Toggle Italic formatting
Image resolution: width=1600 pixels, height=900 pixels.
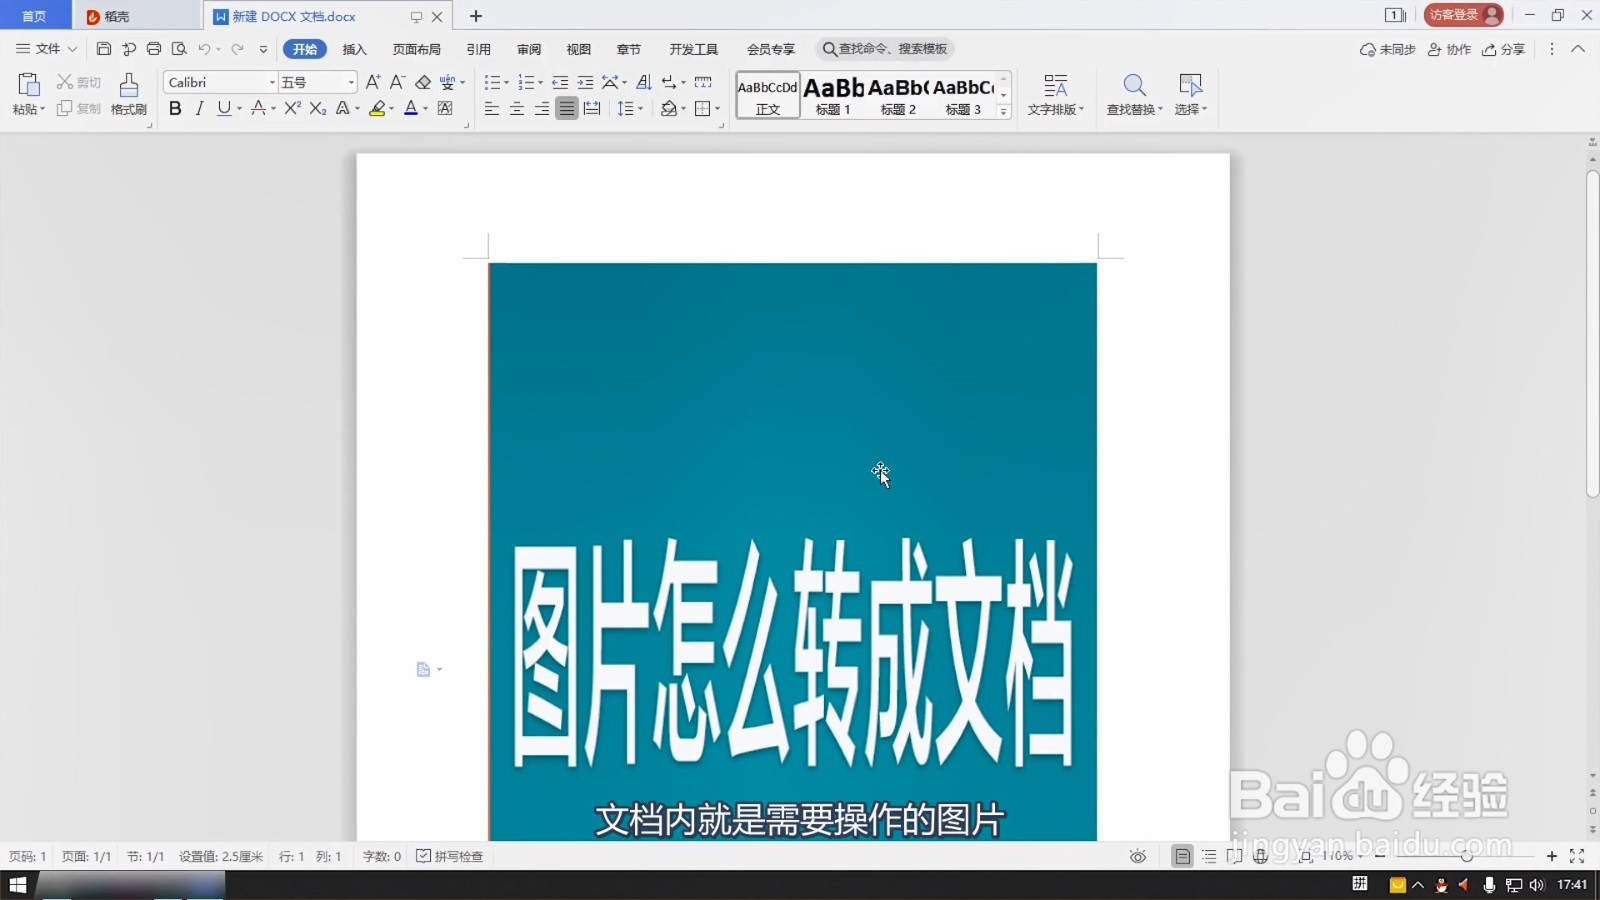pyautogui.click(x=199, y=108)
